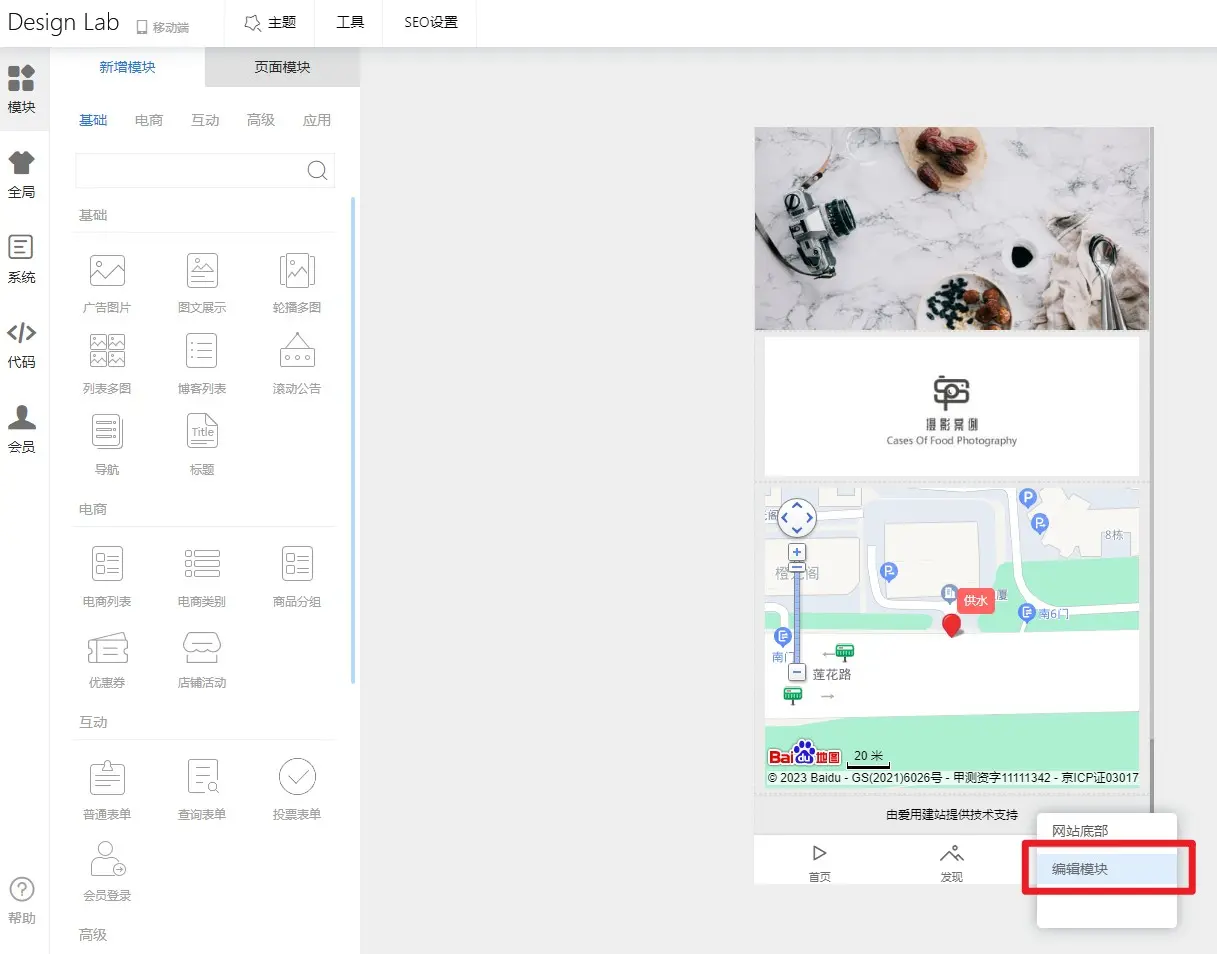Click the map zoom in plus button
1217x954 pixels.
pyautogui.click(x=797, y=552)
